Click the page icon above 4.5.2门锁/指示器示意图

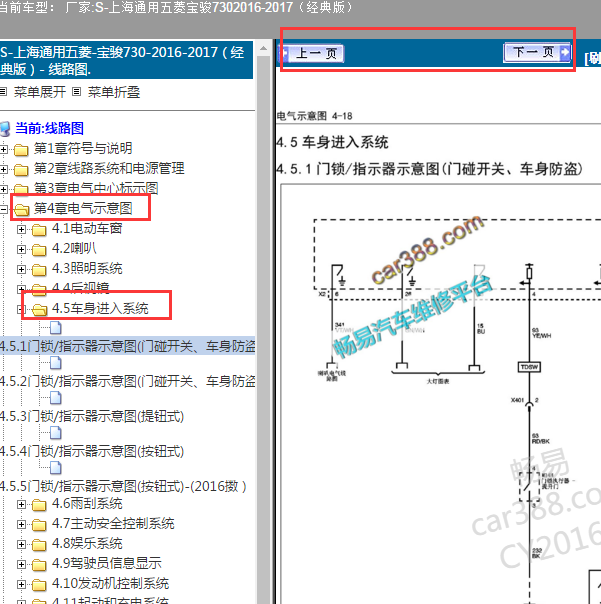point(56,363)
